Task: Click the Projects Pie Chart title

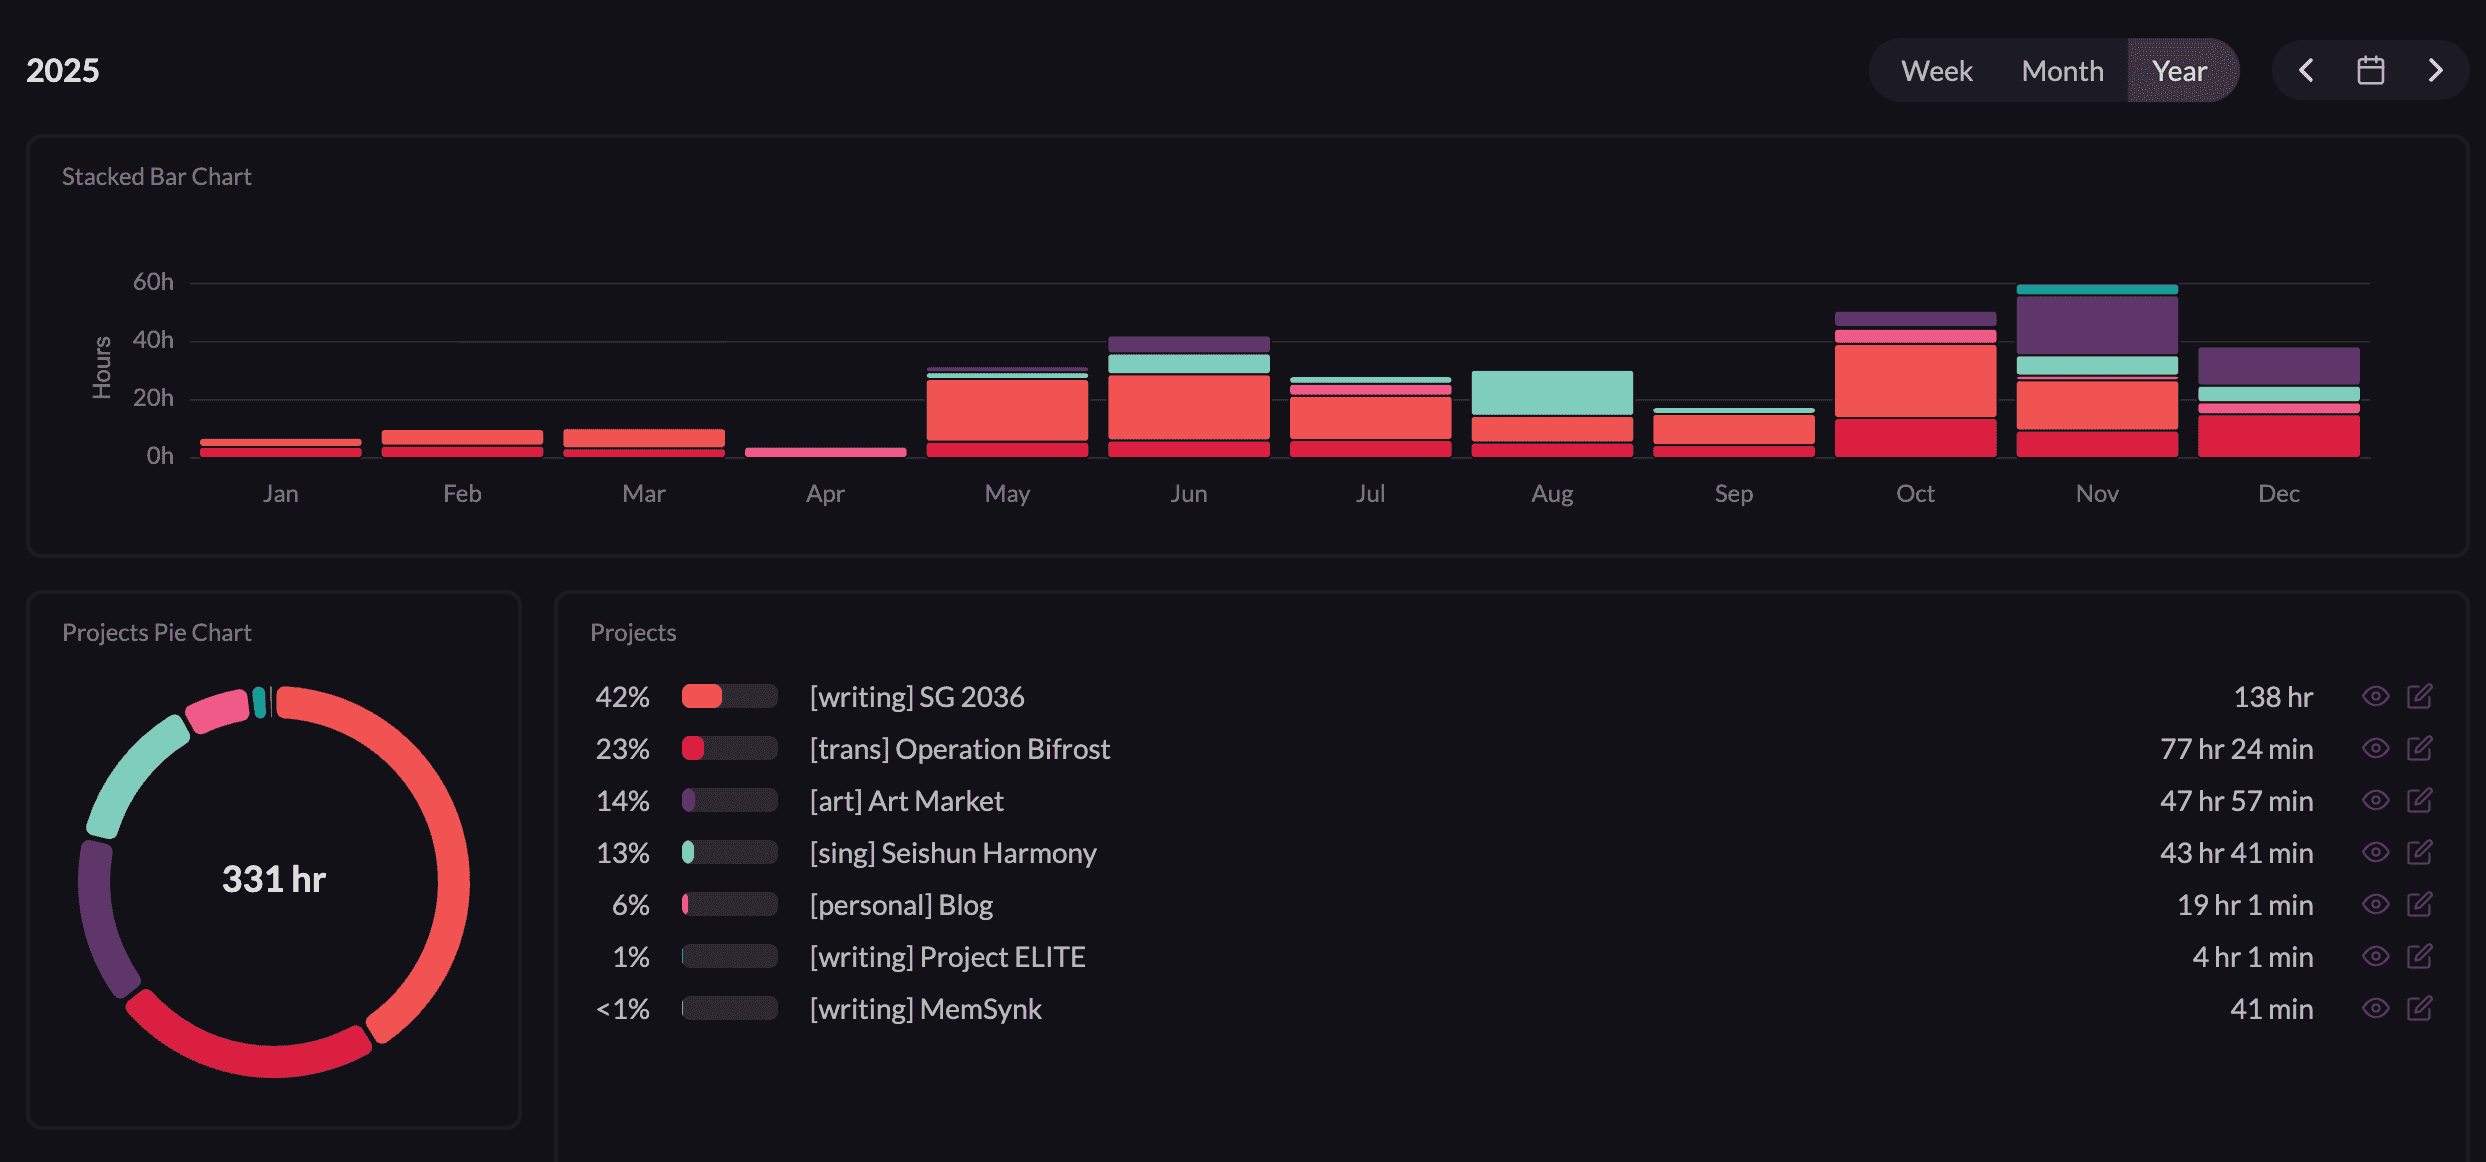Action: pos(156,632)
